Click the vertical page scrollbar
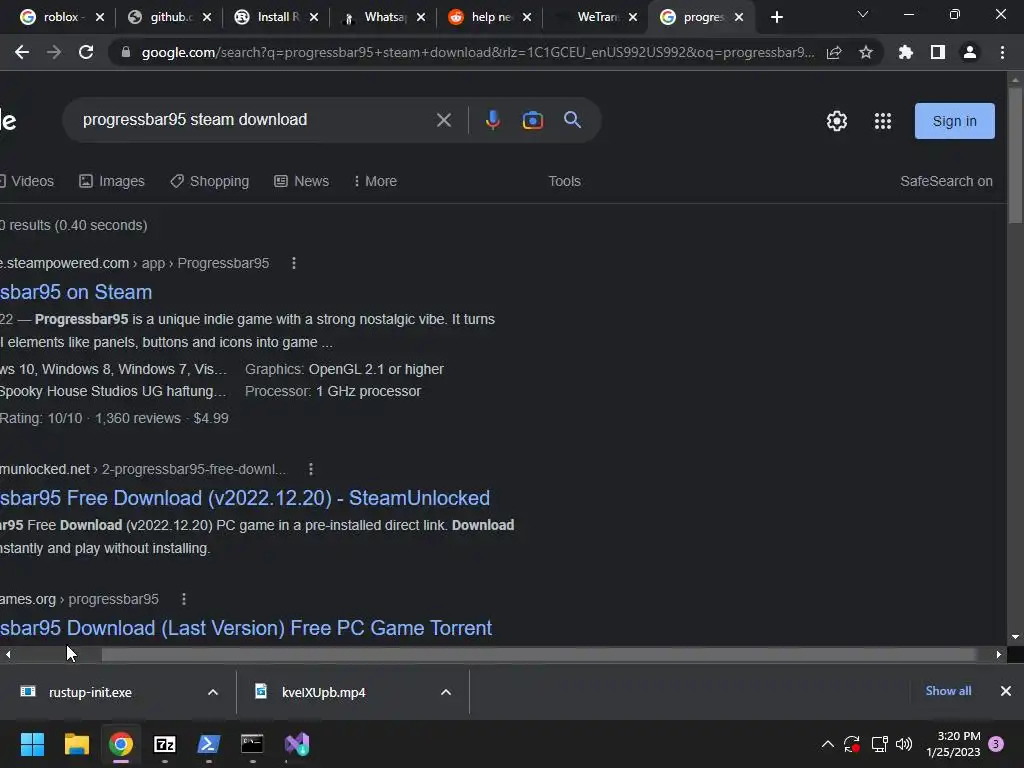Screen dimensions: 1024x768 [x=1015, y=155]
